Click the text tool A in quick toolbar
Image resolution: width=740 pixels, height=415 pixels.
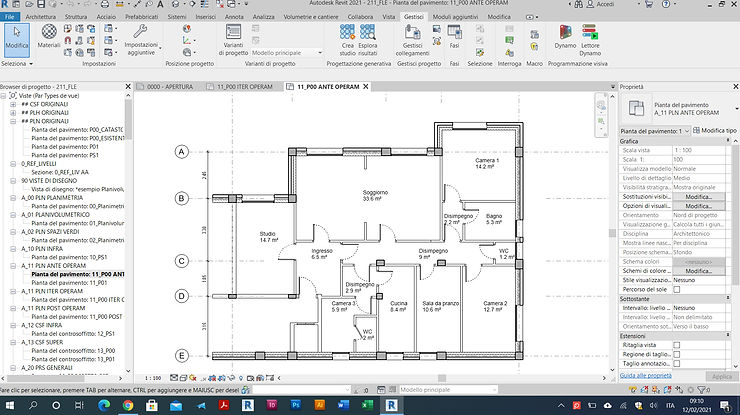coord(160,4)
